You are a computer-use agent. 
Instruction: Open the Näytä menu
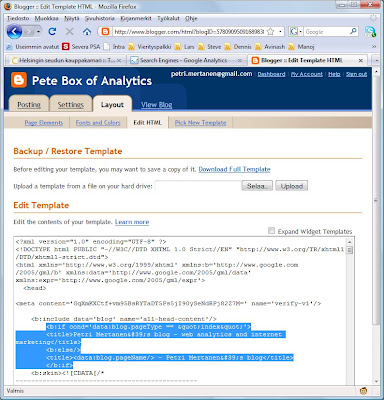(72, 18)
